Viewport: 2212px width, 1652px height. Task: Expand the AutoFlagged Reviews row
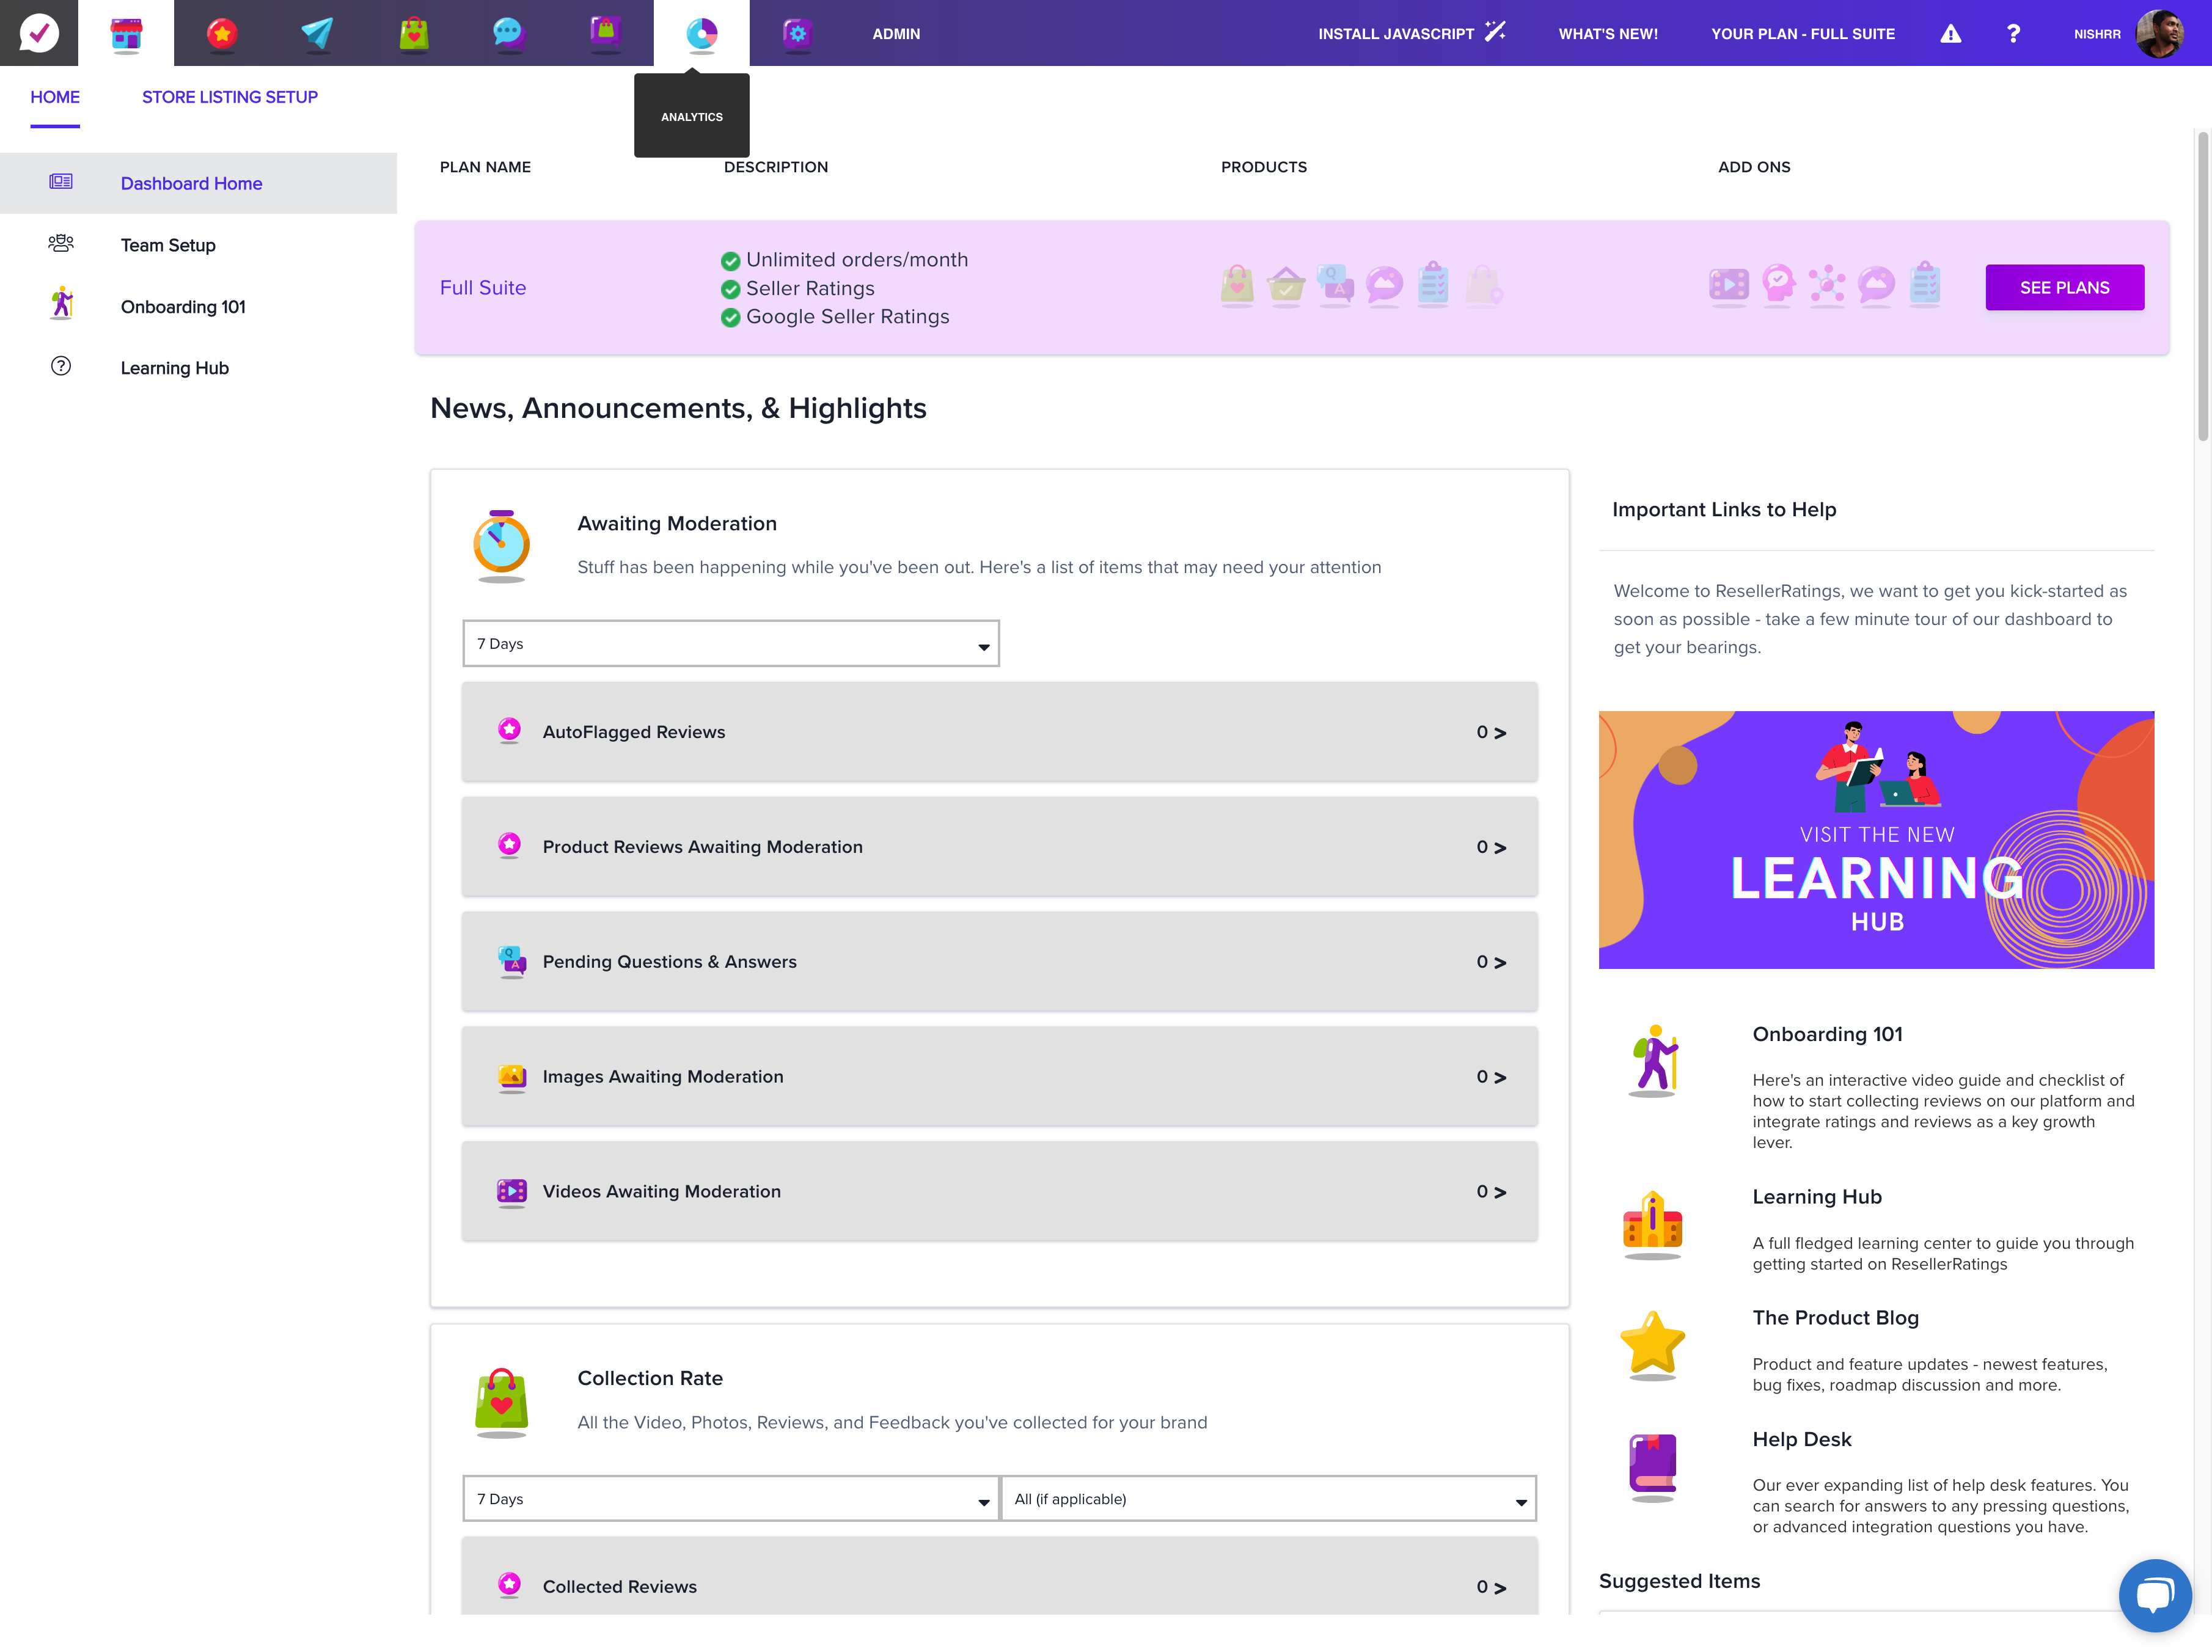tap(1000, 732)
